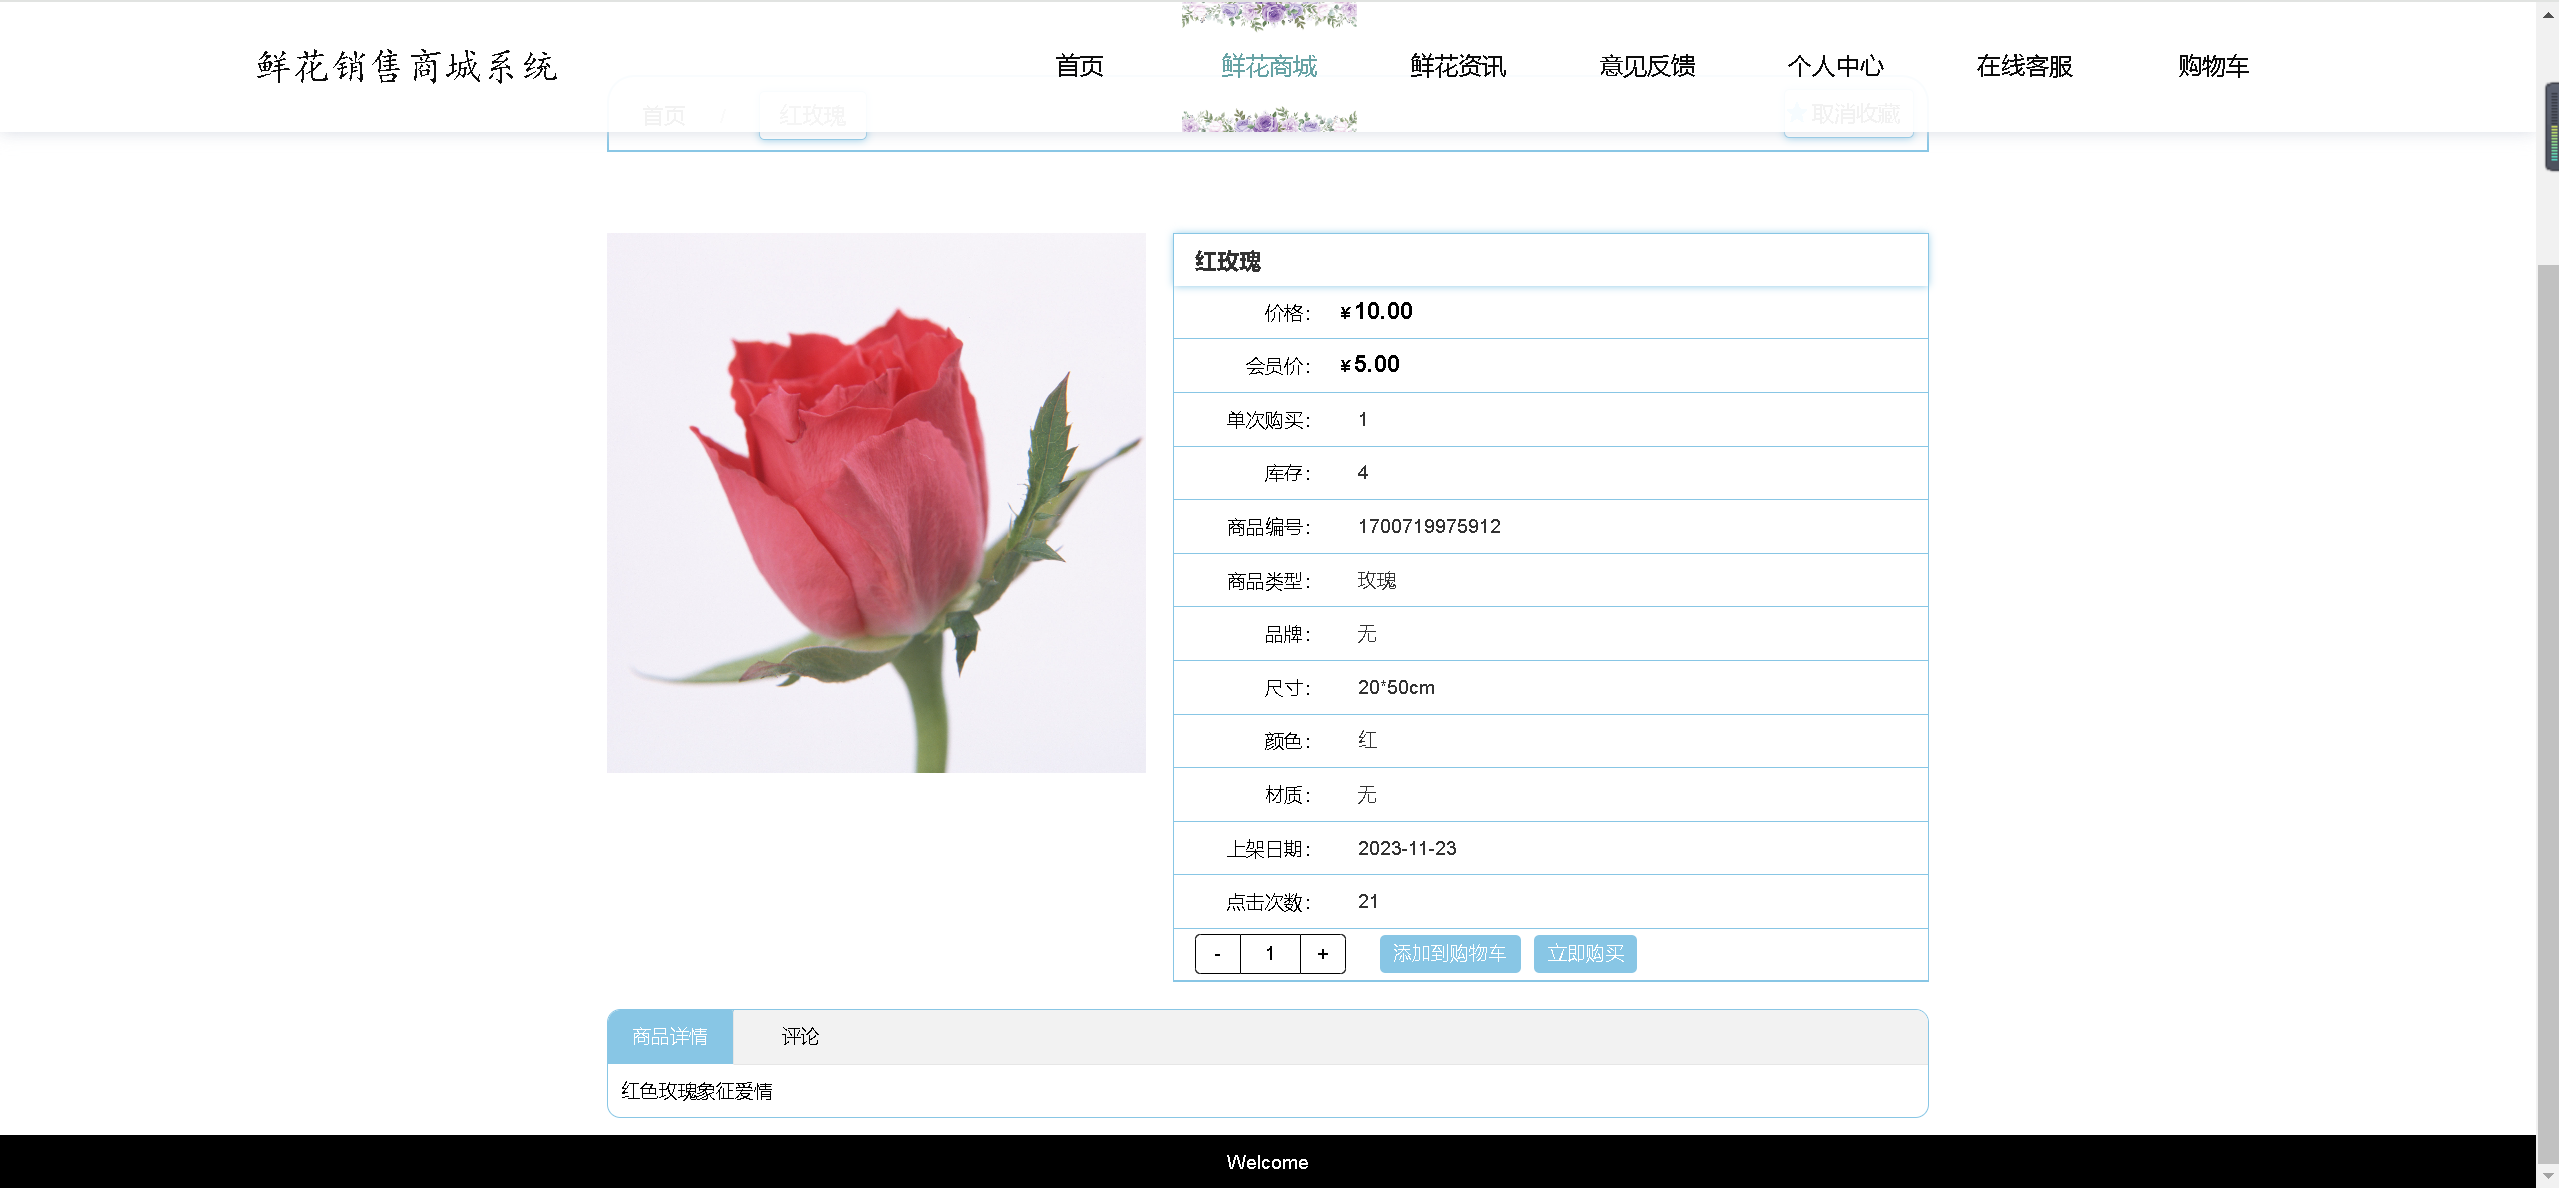Click the scrollbar up arrow

click(x=2547, y=14)
